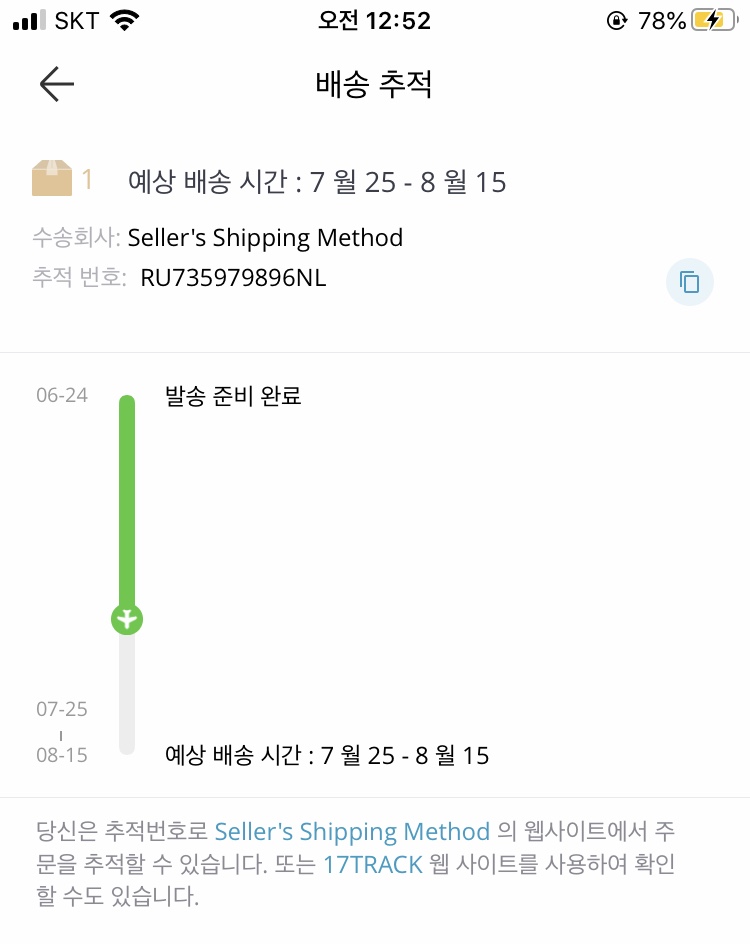Tap the 07-25 timeline date
The width and height of the screenshot is (750, 944).
(62, 709)
